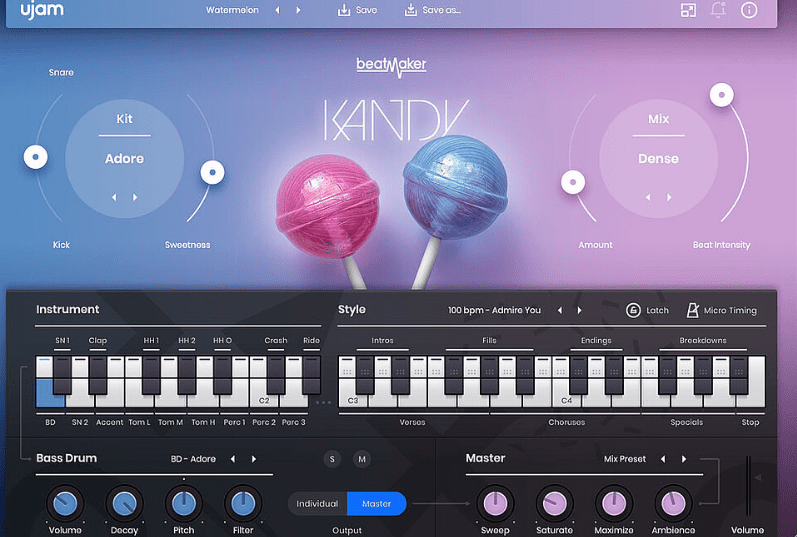The width and height of the screenshot is (797, 537).
Task: Click the Latch icon
Action: pyautogui.click(x=633, y=310)
